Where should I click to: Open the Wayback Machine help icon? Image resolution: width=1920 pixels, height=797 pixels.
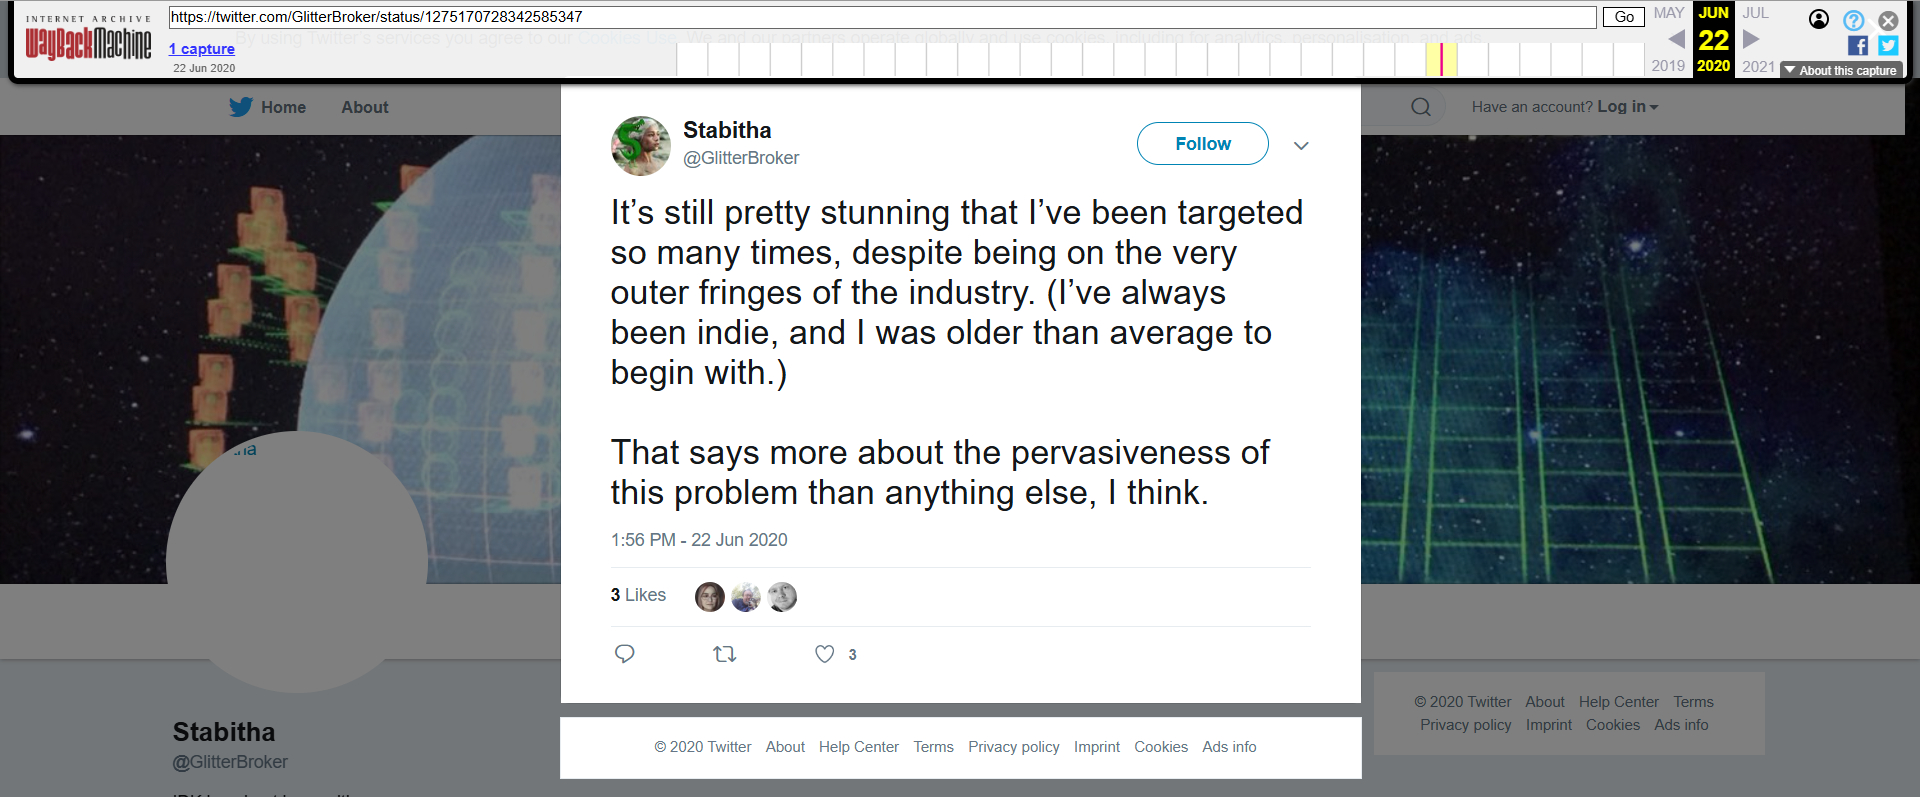(1854, 20)
